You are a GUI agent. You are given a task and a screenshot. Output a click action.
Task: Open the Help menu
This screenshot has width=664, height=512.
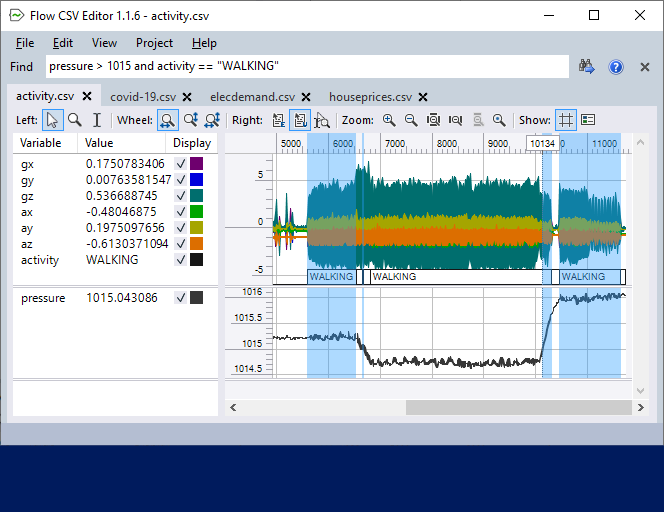(204, 43)
